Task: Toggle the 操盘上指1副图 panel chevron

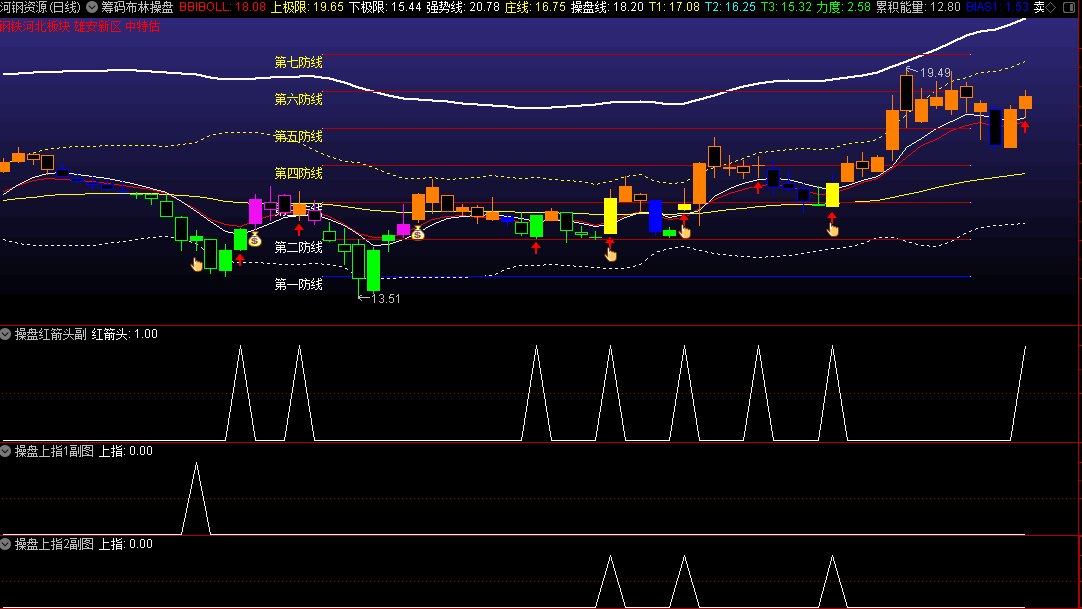Action: coord(6,451)
